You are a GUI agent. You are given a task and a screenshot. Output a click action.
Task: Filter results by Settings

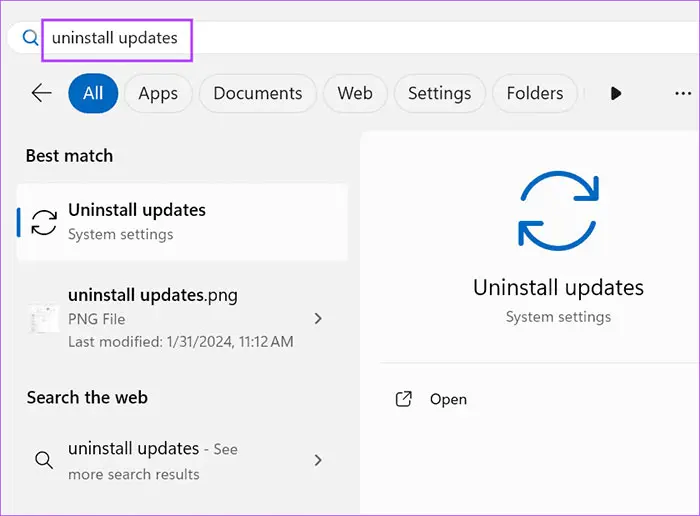pos(439,93)
